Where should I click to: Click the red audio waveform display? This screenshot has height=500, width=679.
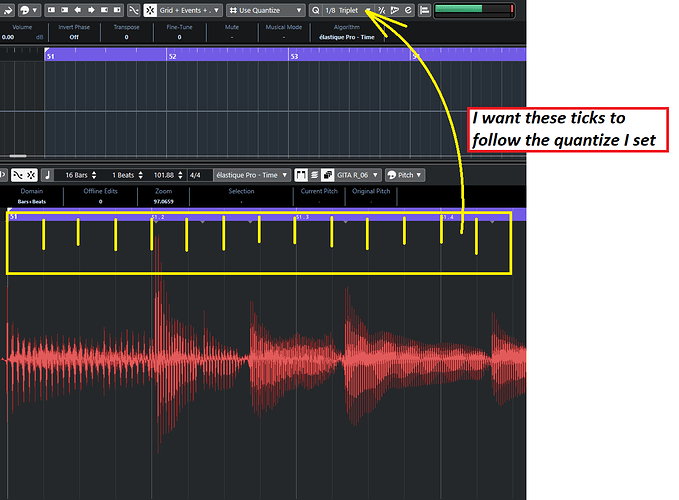[263, 359]
